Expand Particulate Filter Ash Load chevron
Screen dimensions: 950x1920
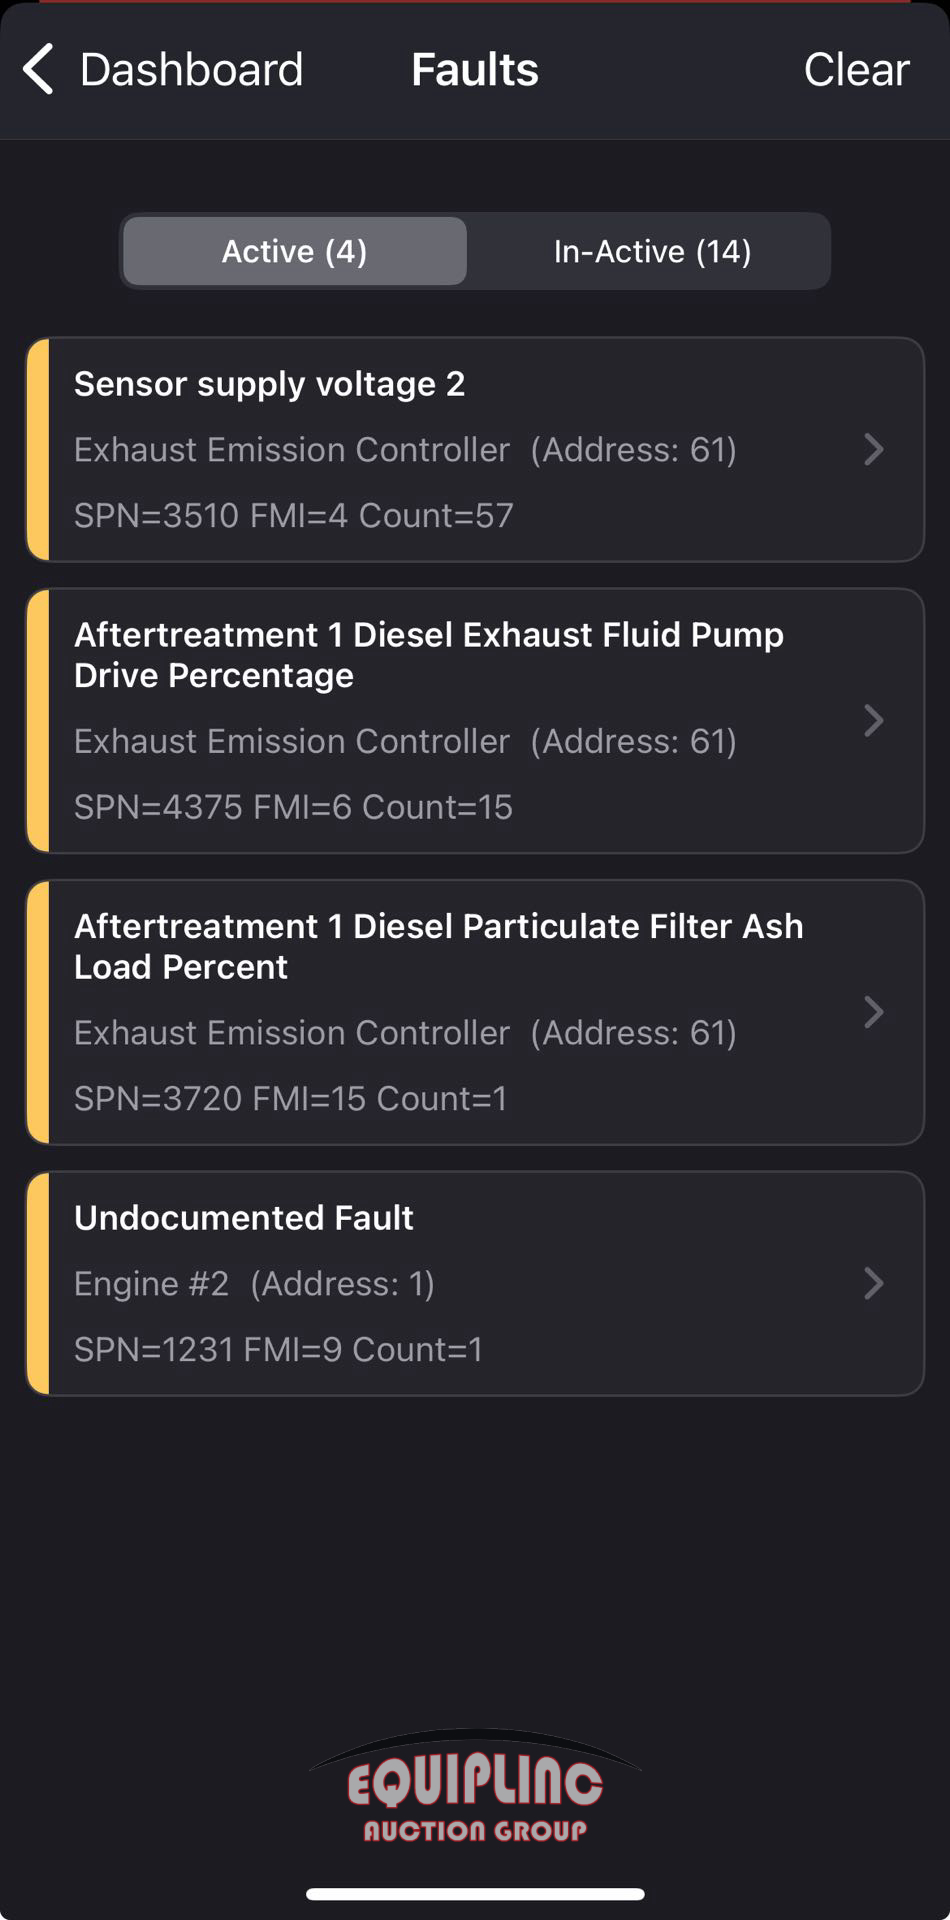[x=873, y=1012]
